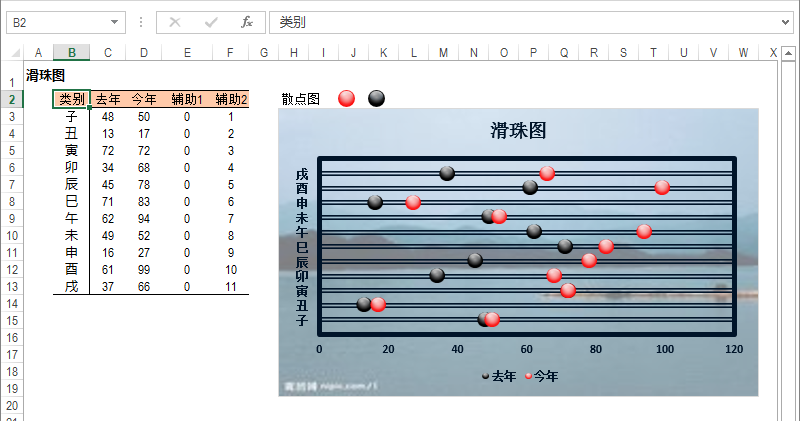Select the 辅助2 cell with value 11
The image size is (800, 421).
[x=231, y=287]
